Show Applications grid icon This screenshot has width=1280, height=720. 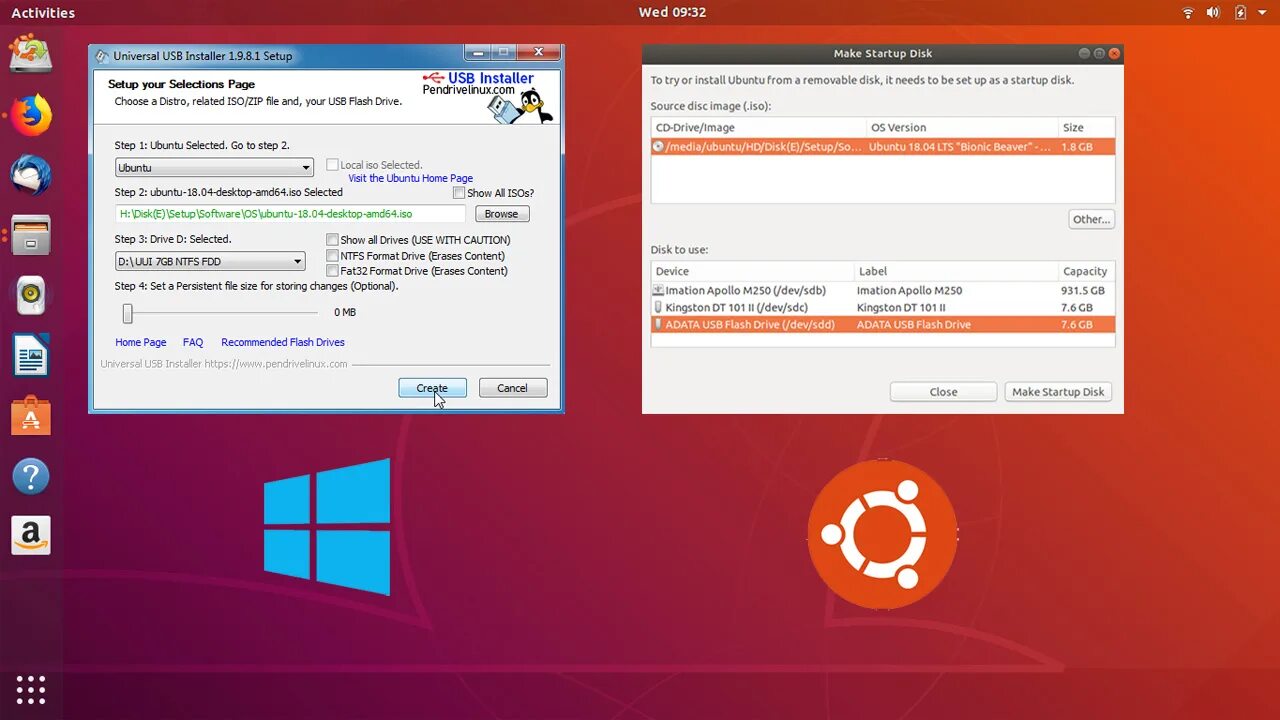[x=31, y=689]
